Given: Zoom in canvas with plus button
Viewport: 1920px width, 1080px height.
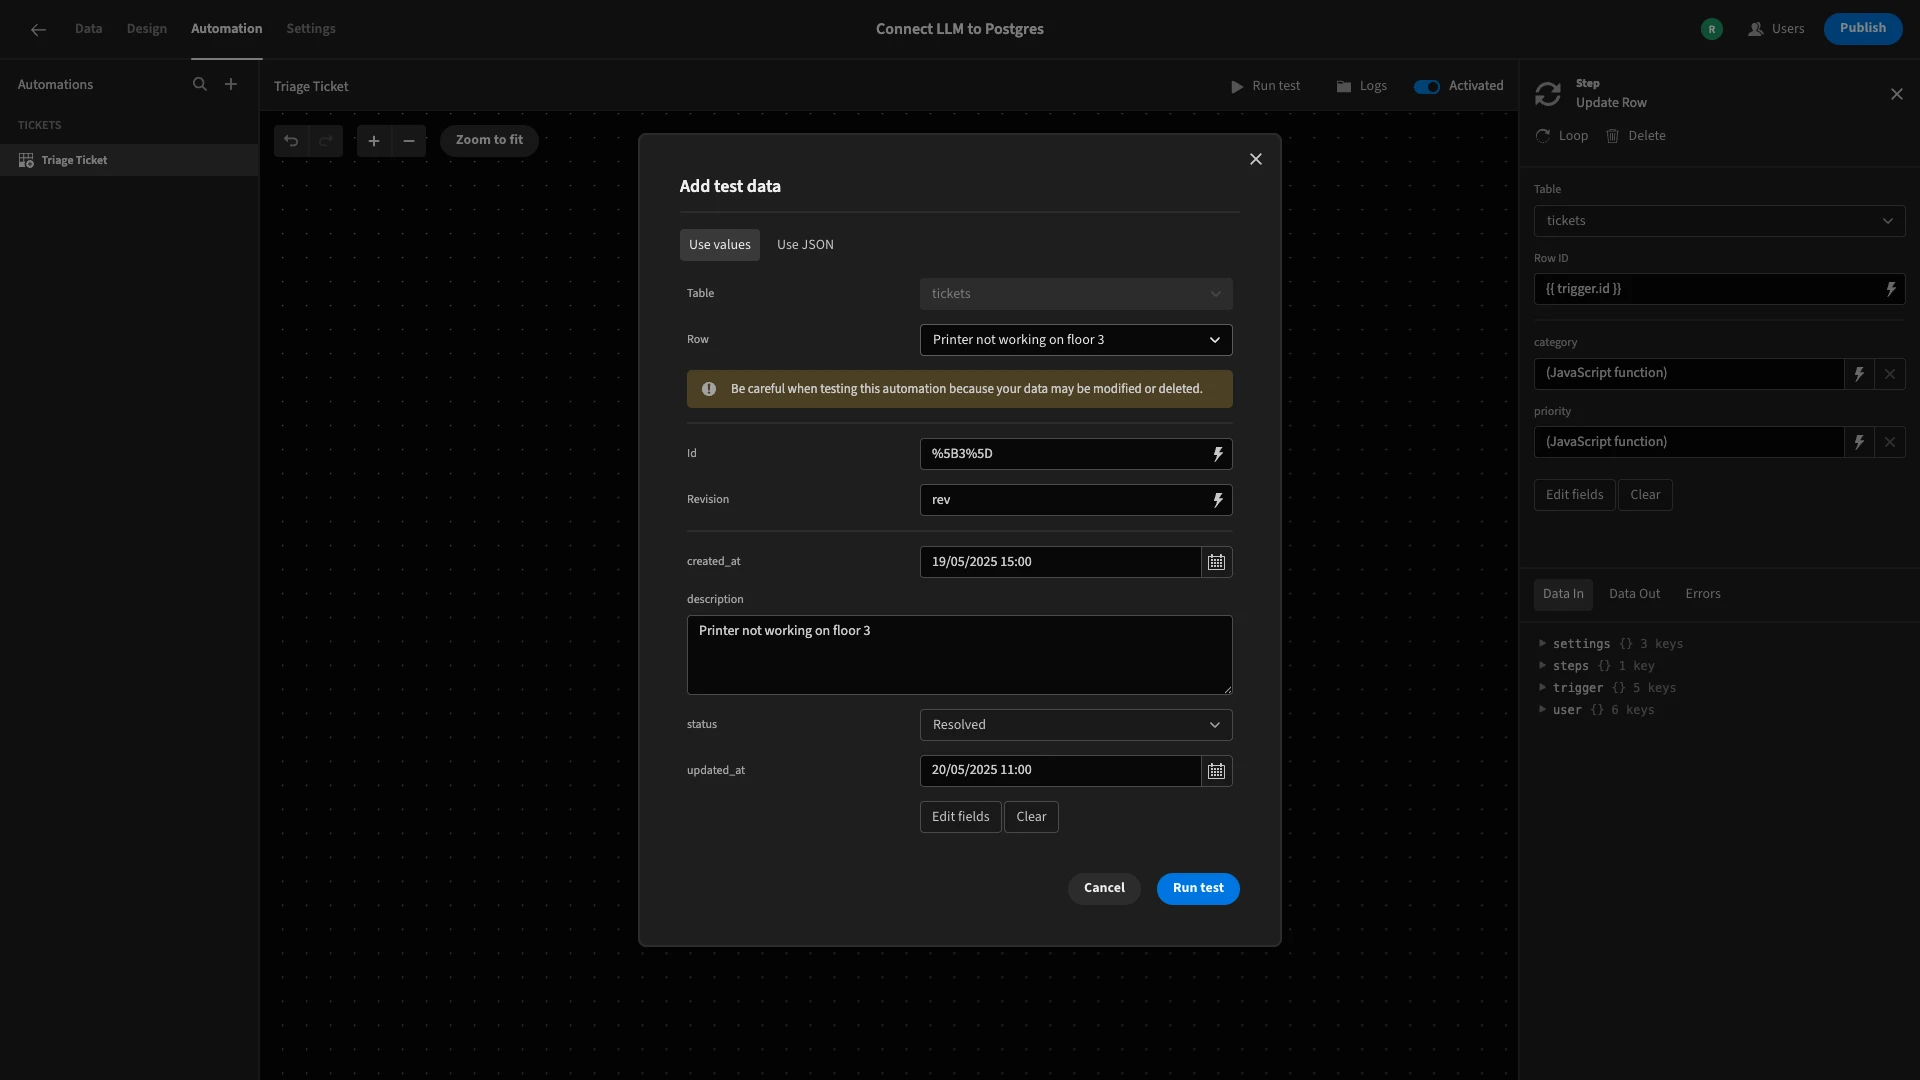Looking at the screenshot, I should point(374,141).
